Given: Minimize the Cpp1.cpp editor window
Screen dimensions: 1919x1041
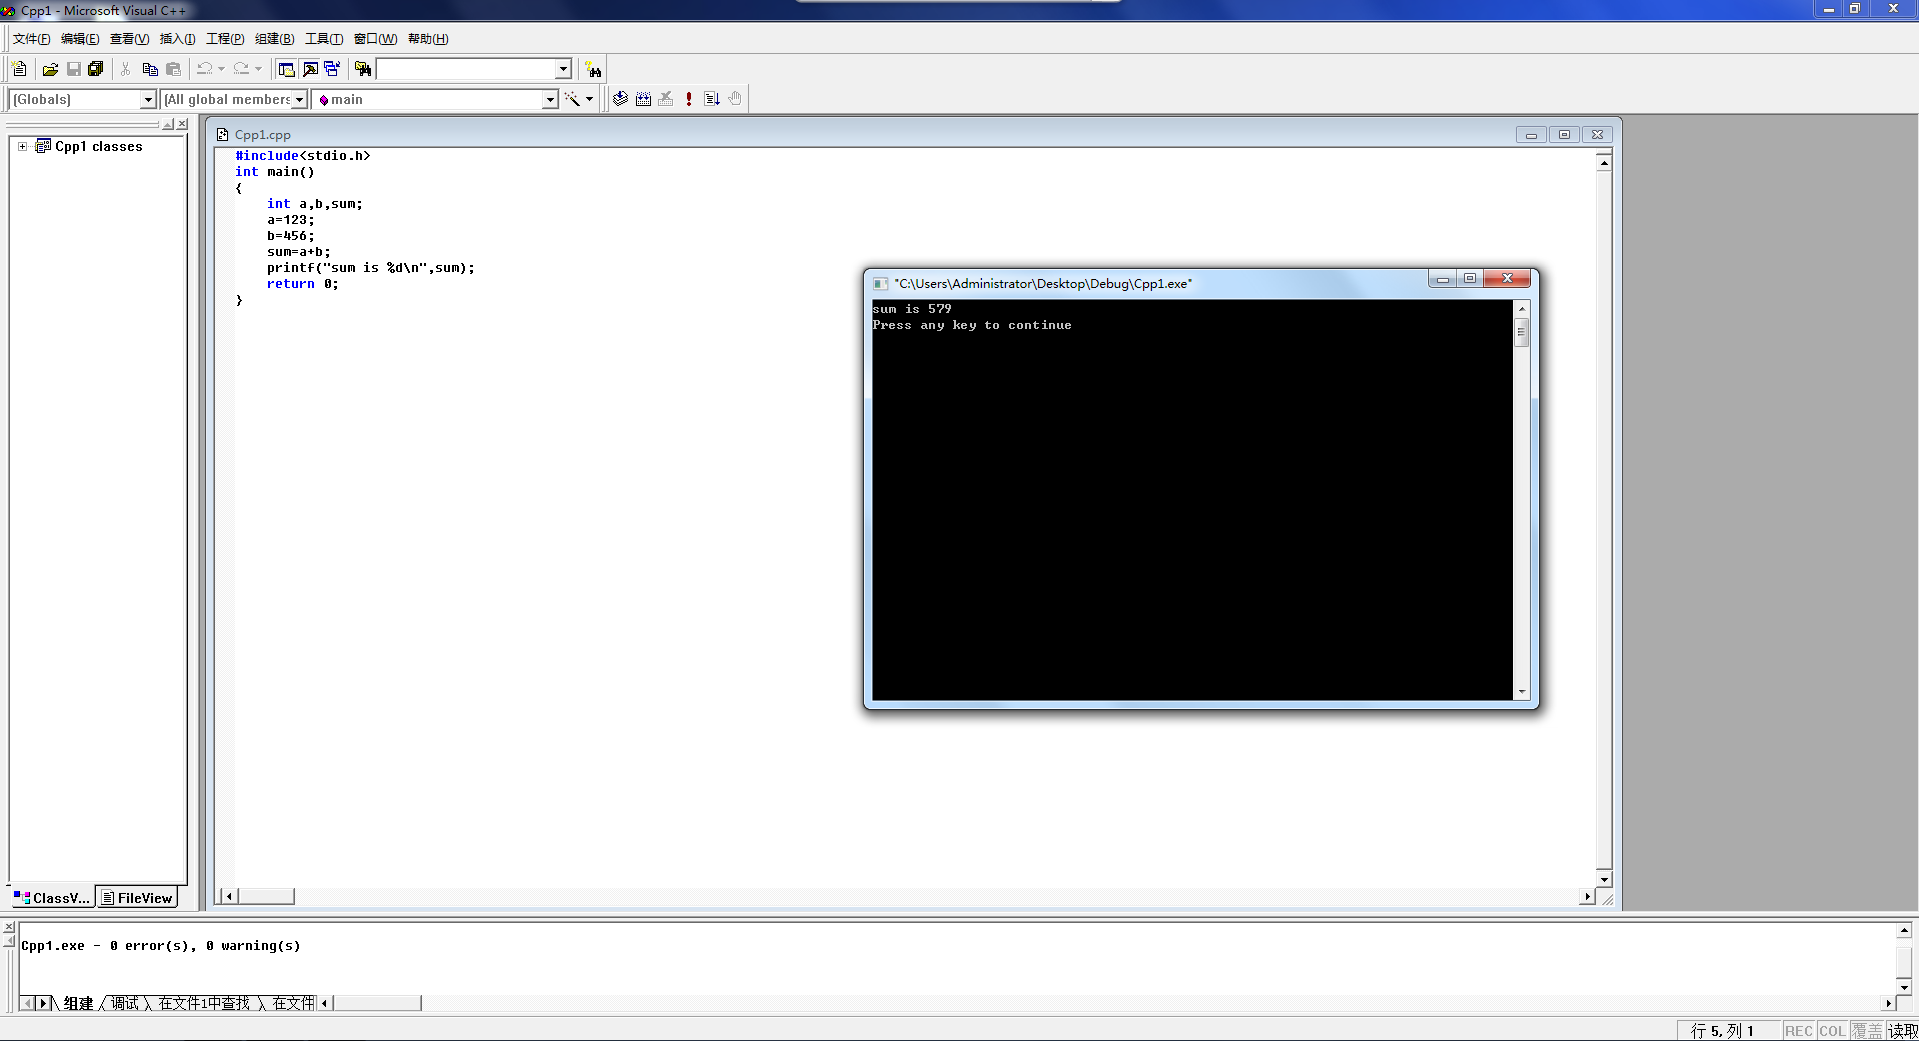Looking at the screenshot, I should 1531,135.
